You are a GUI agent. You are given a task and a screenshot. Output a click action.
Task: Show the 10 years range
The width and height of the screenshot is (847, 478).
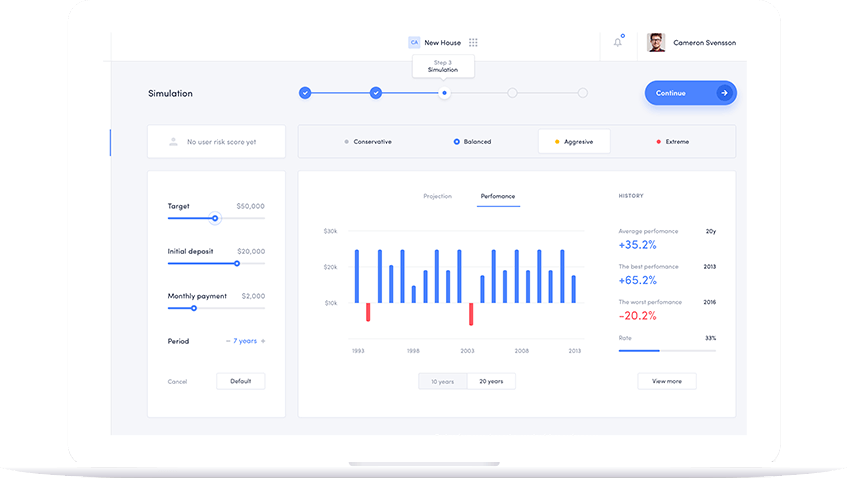coord(443,381)
